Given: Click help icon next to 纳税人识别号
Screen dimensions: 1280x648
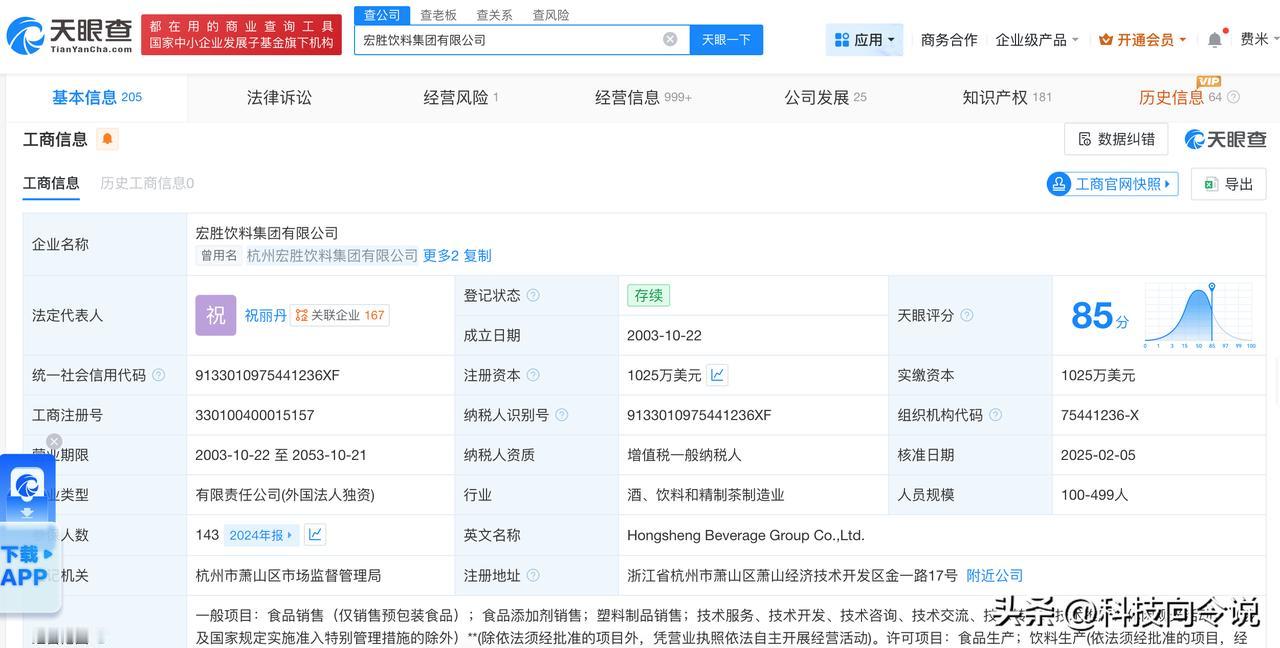Looking at the screenshot, I should [561, 415].
